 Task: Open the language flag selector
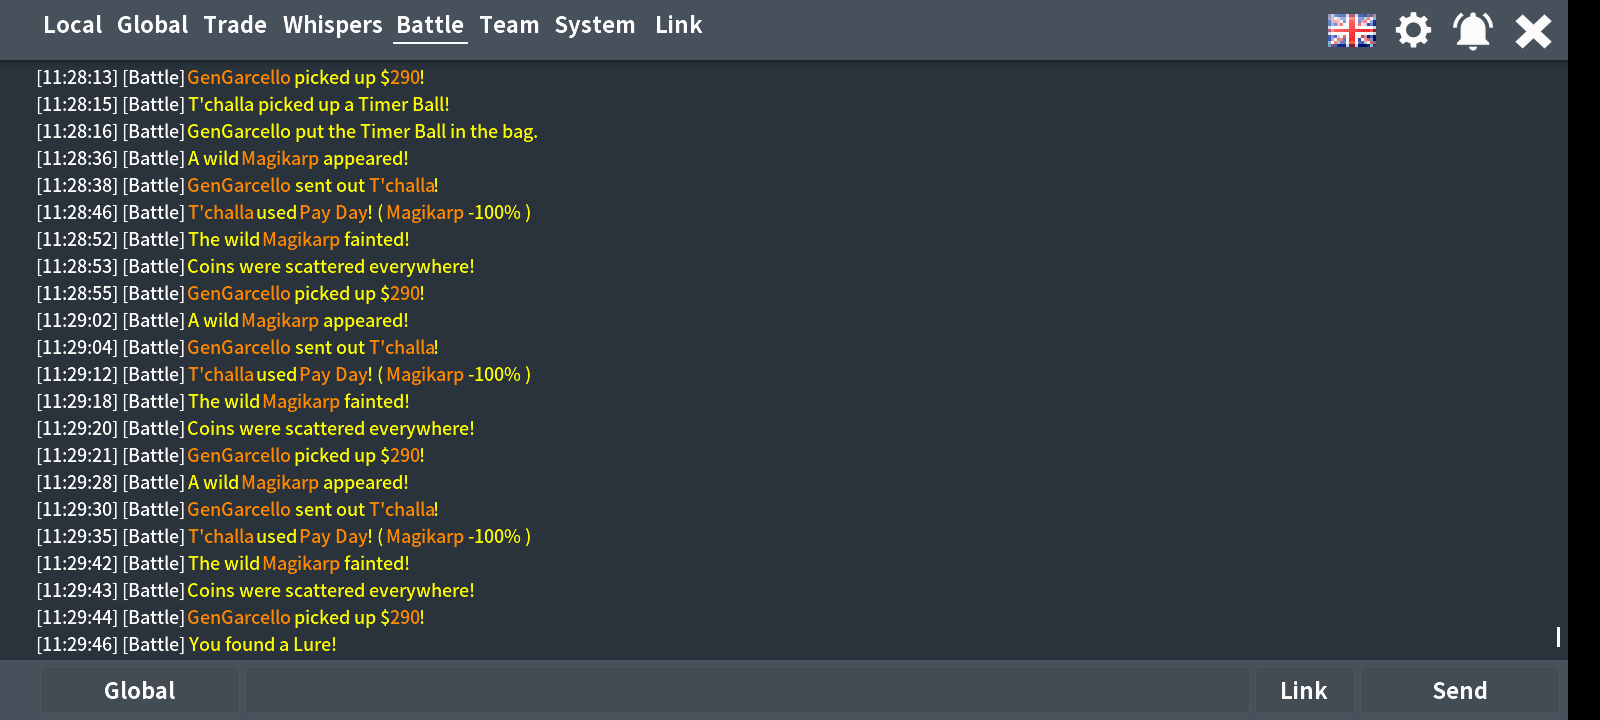click(1352, 31)
